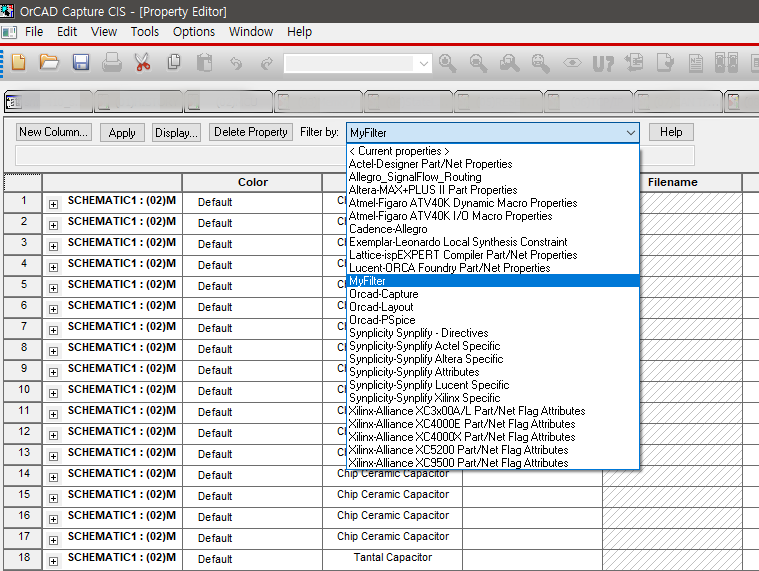759x571 pixels.
Task: Select highlighted MyFilter list entry
Action: [493, 281]
